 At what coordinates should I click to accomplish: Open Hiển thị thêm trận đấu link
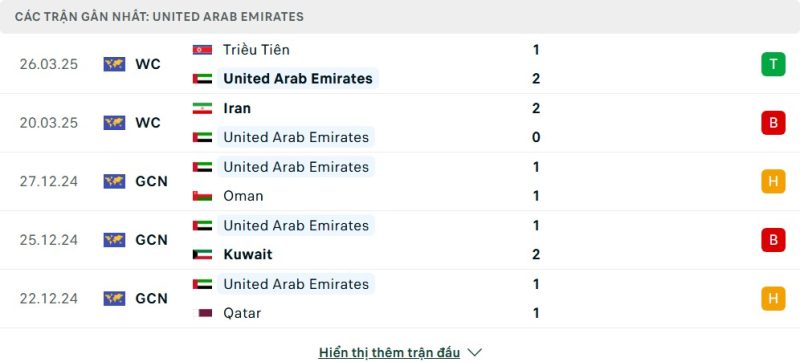coord(389,352)
